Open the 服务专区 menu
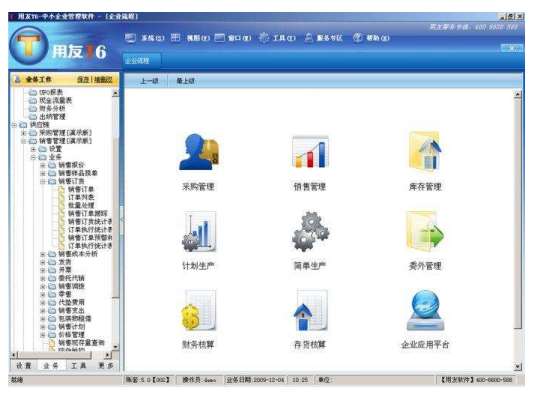Viewport: 537px width, 403px height. (x=329, y=38)
